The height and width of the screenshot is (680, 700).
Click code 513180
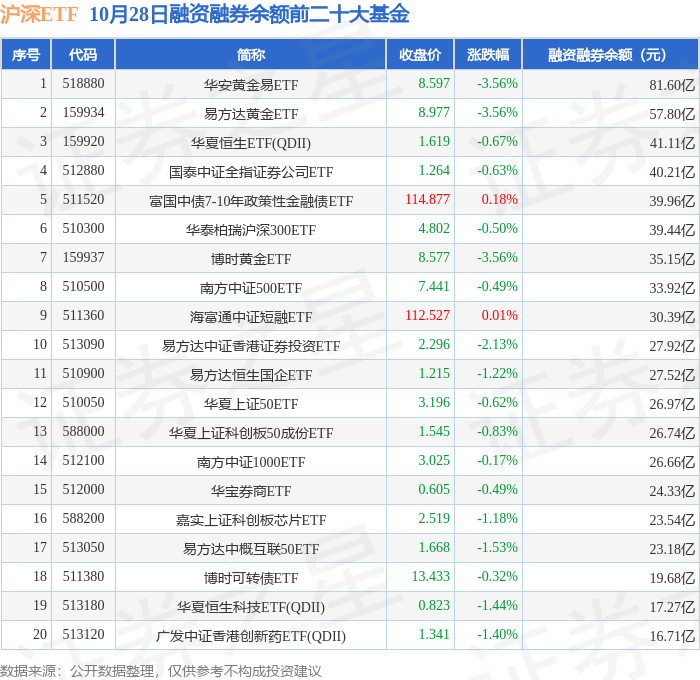coord(83,606)
